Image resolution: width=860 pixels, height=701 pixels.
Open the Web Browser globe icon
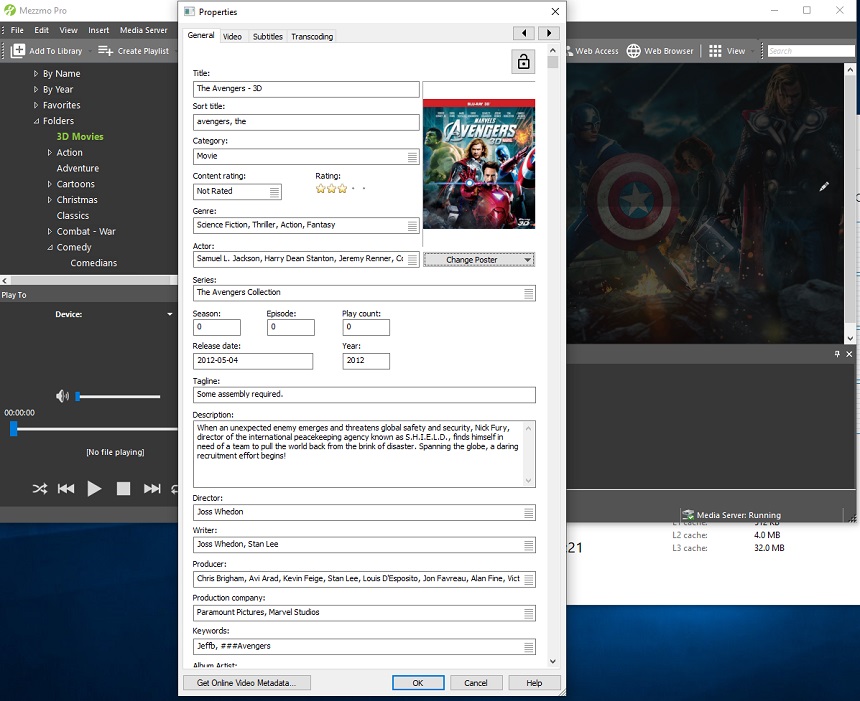click(x=633, y=50)
